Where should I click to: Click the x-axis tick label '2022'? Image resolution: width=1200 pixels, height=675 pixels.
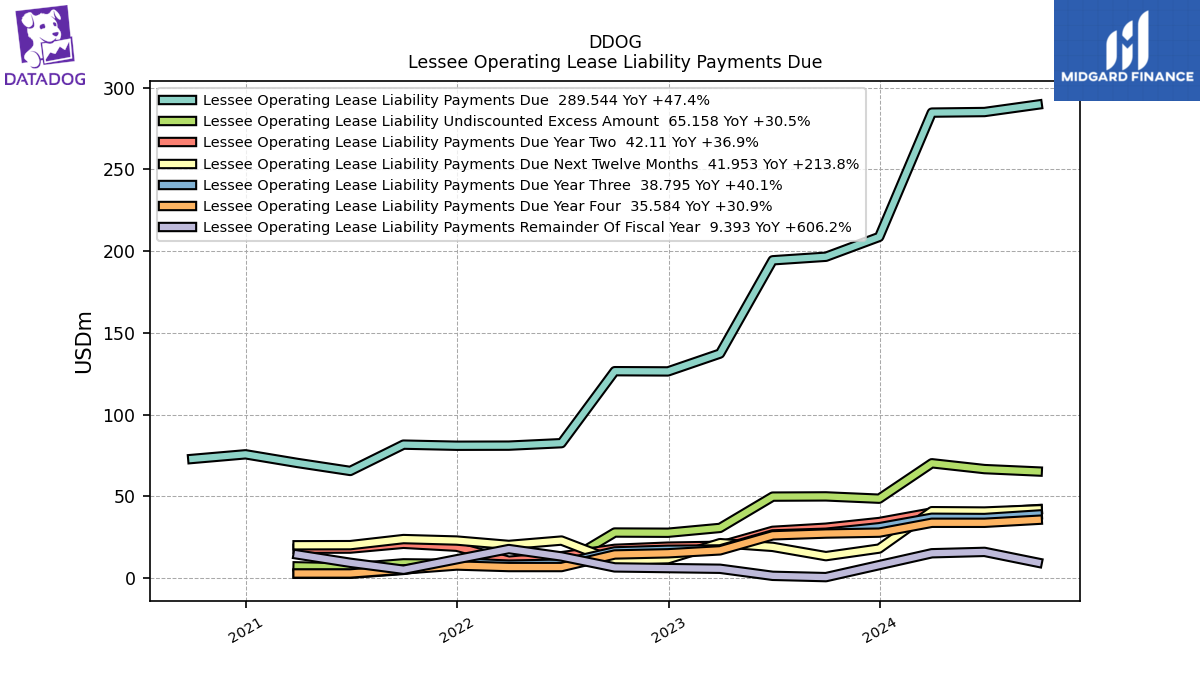(x=457, y=630)
